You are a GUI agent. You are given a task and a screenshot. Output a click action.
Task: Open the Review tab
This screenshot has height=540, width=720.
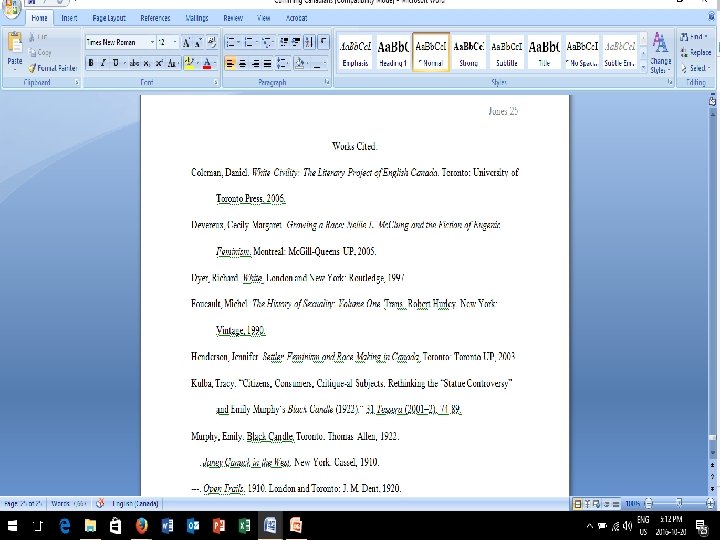(233, 18)
